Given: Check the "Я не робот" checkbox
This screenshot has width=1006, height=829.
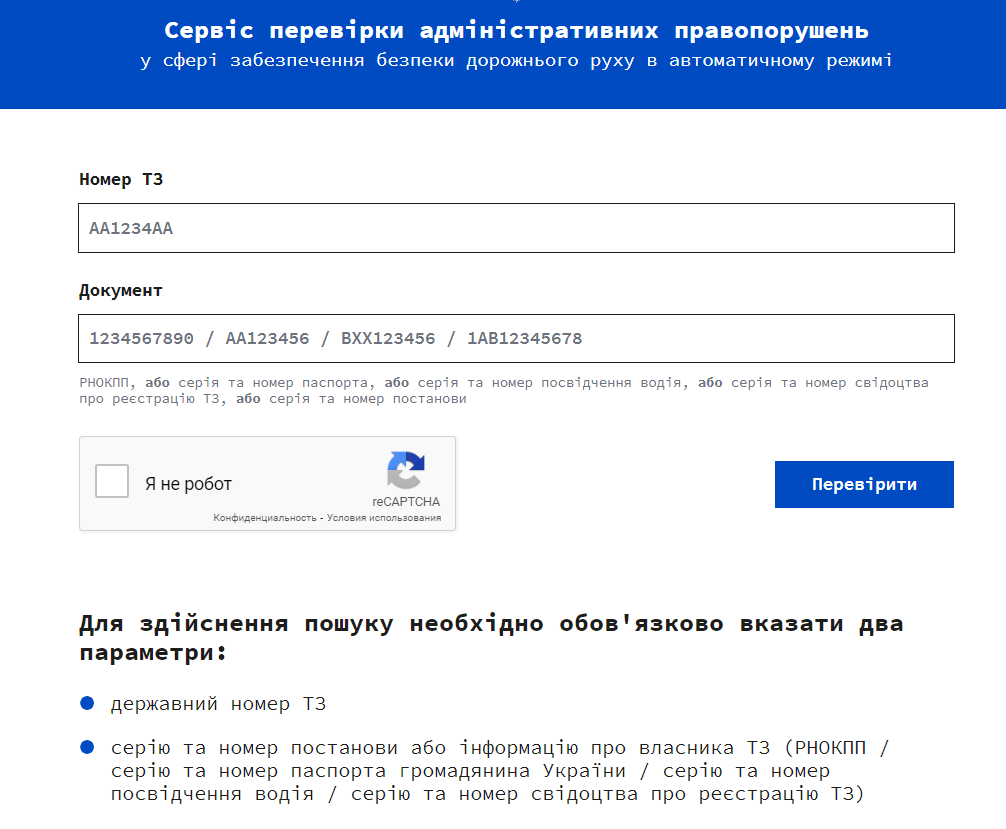Looking at the screenshot, I should (x=111, y=481).
